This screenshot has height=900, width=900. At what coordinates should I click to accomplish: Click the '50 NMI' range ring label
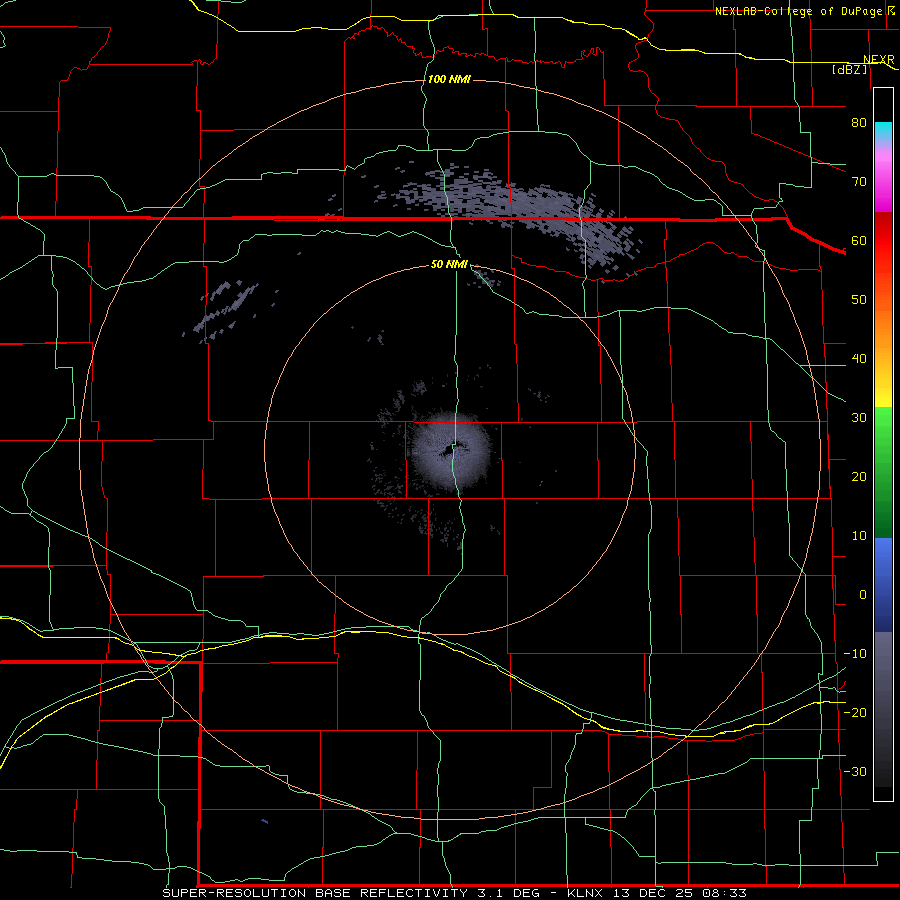click(449, 265)
